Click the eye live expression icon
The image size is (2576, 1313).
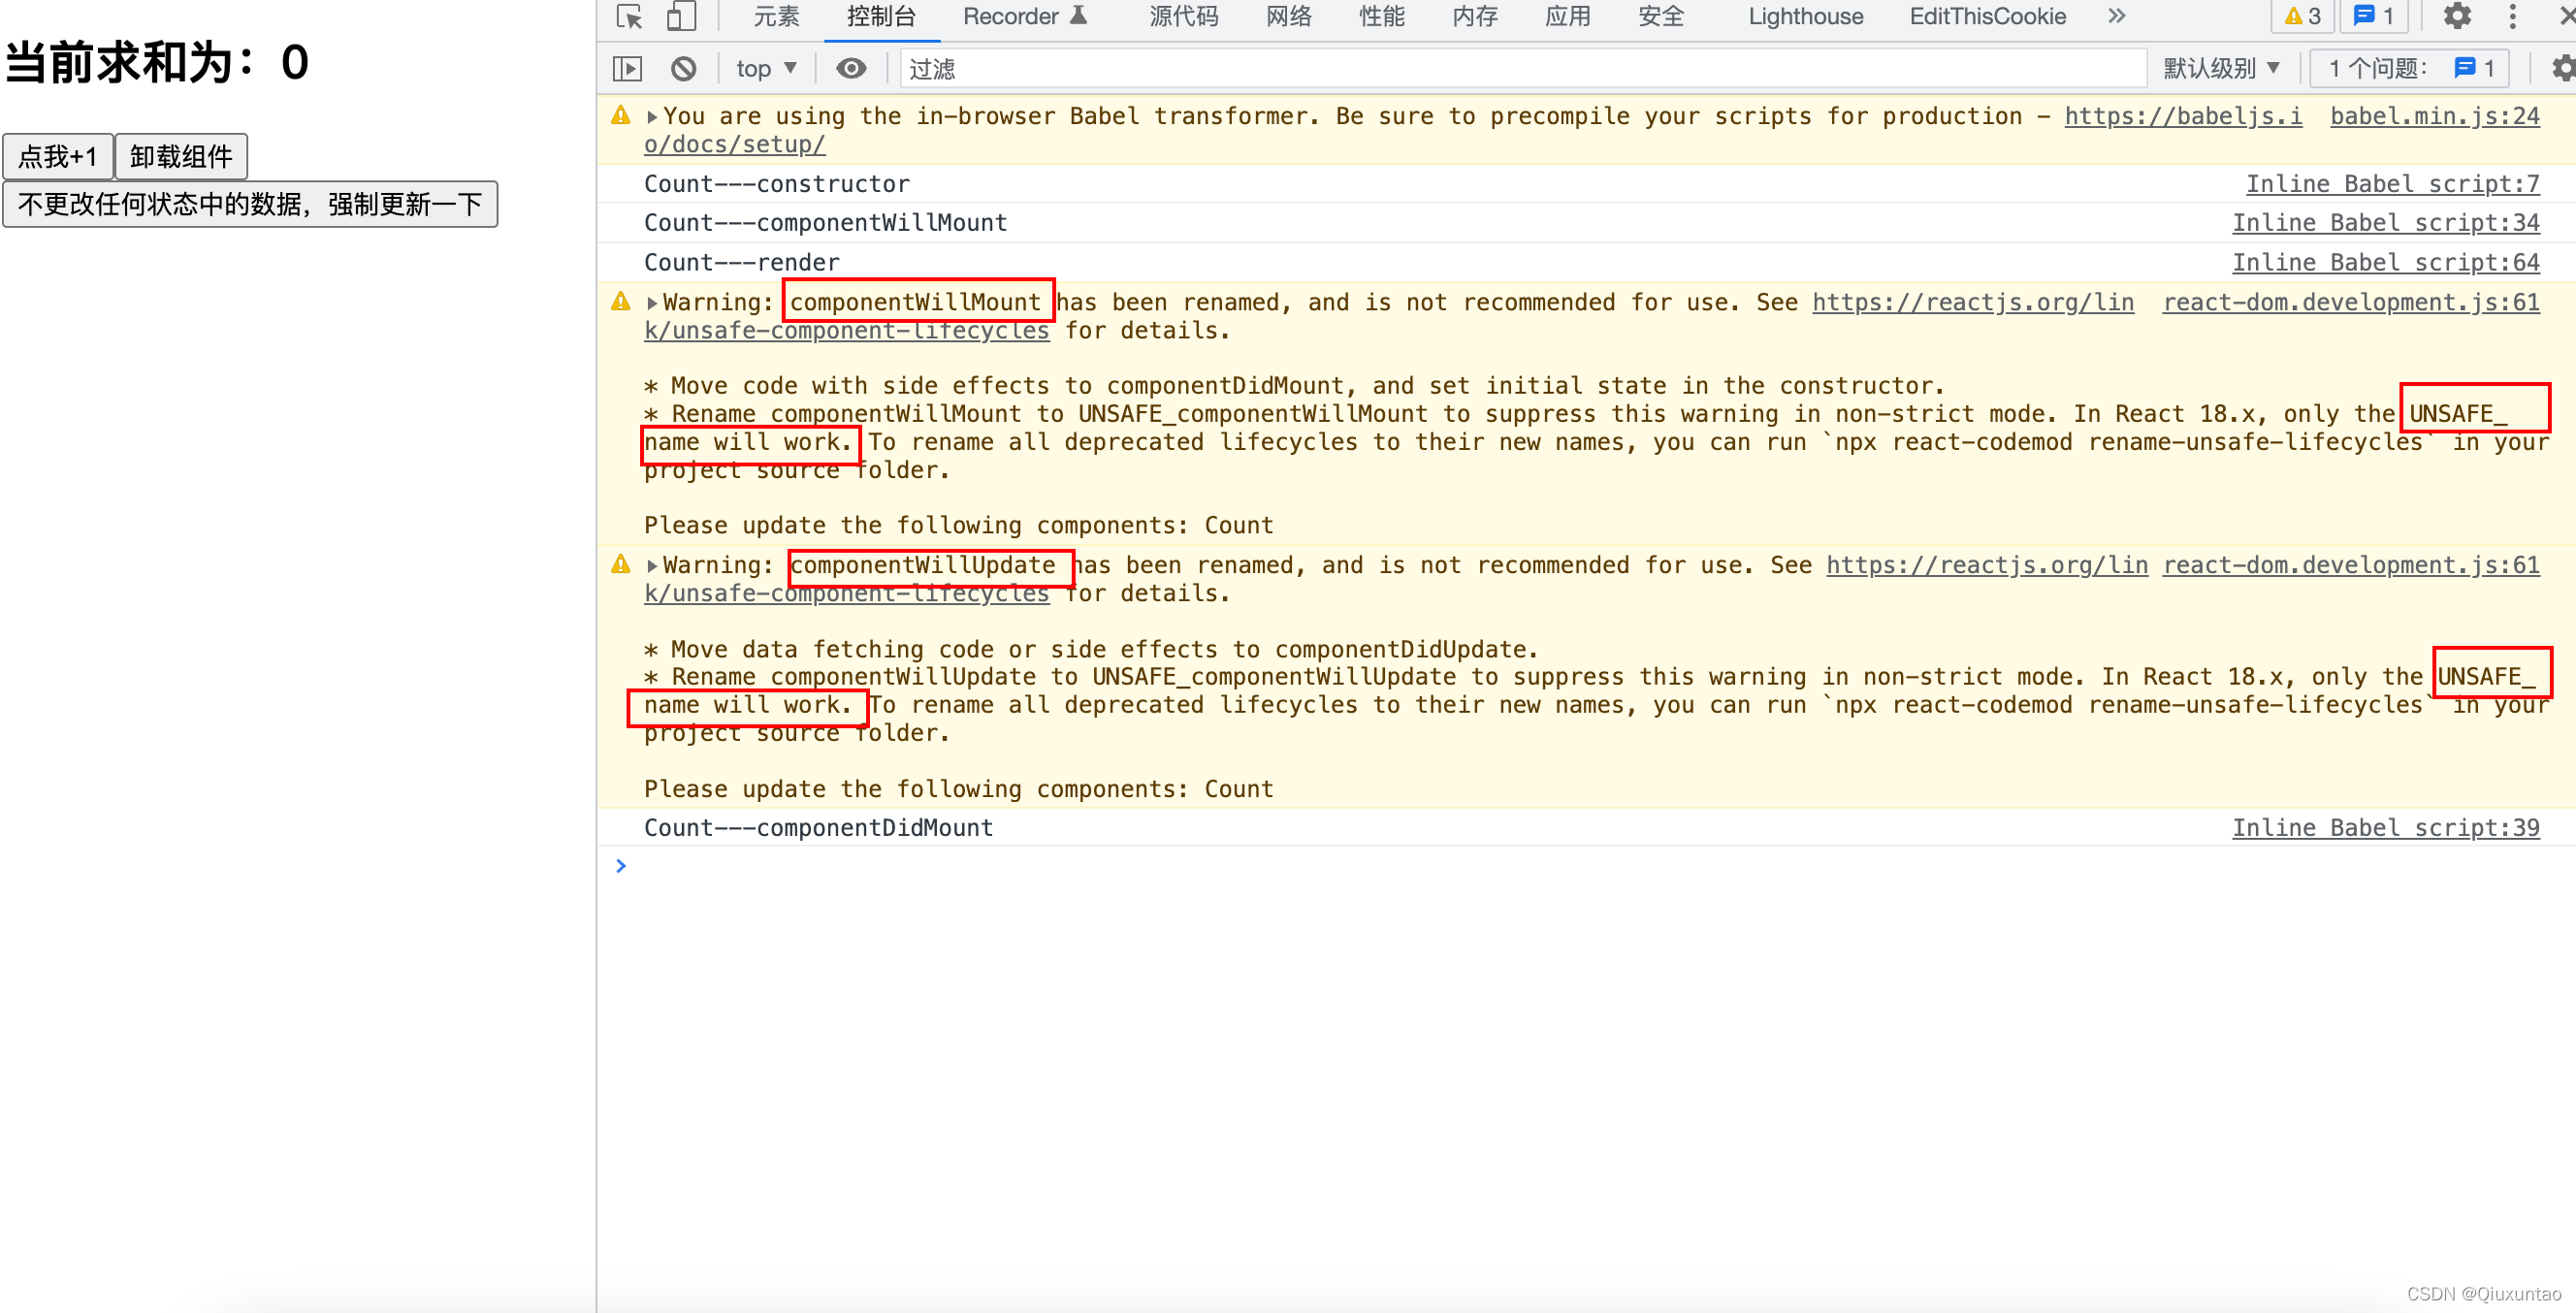851,68
